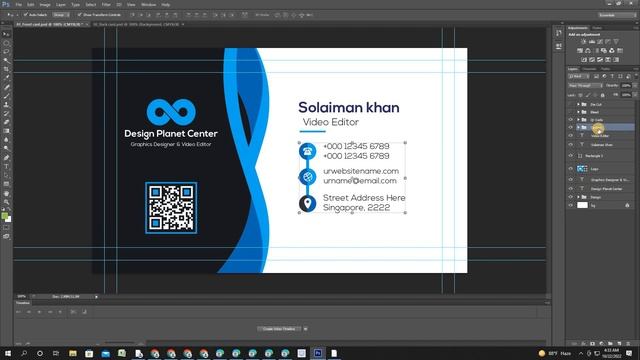The width and height of the screenshot is (640, 360).
Task: Open Windows Start menu
Action: point(7,353)
